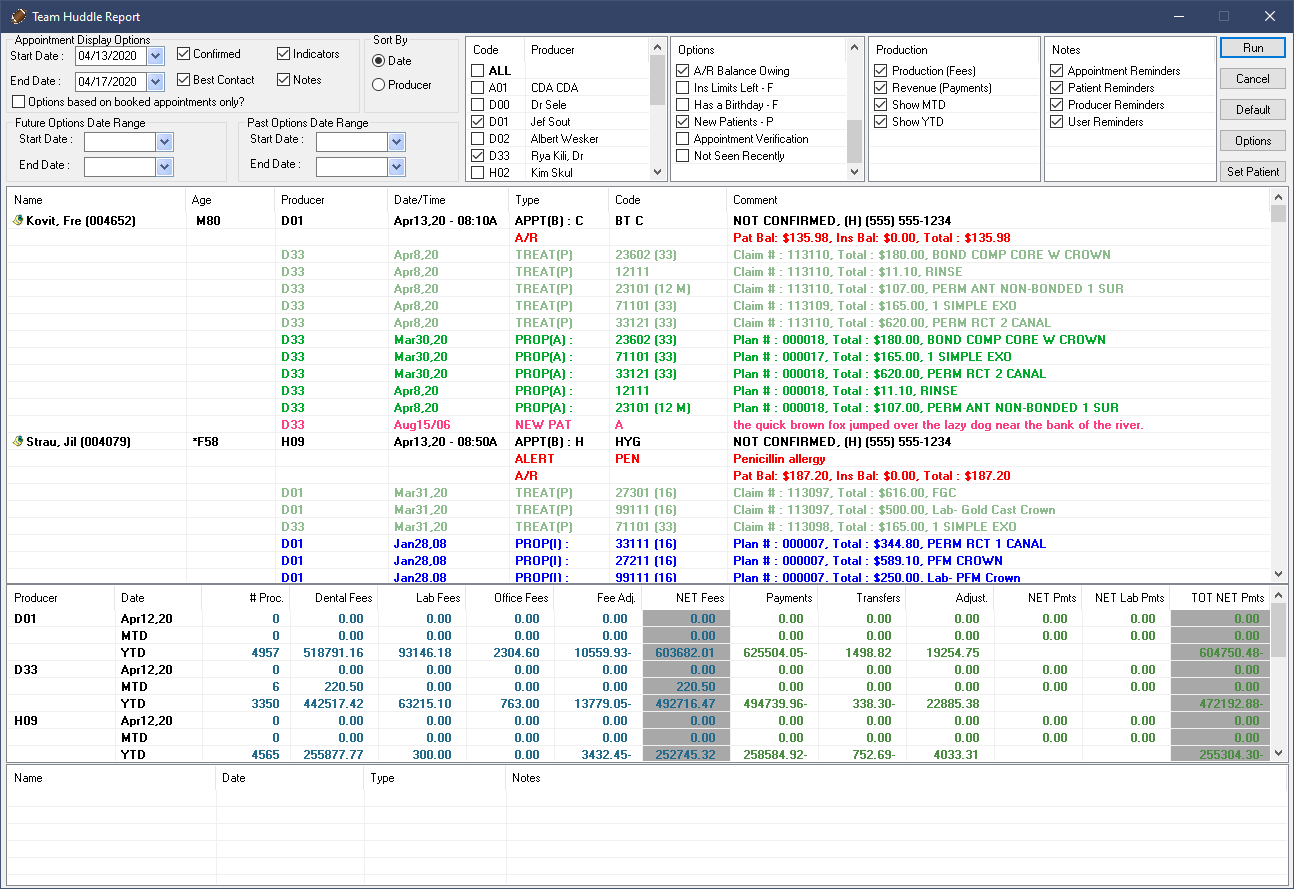The image size is (1294, 889).
Task: Uncheck producer D33 Rya Kili, Dr
Action: point(478,156)
